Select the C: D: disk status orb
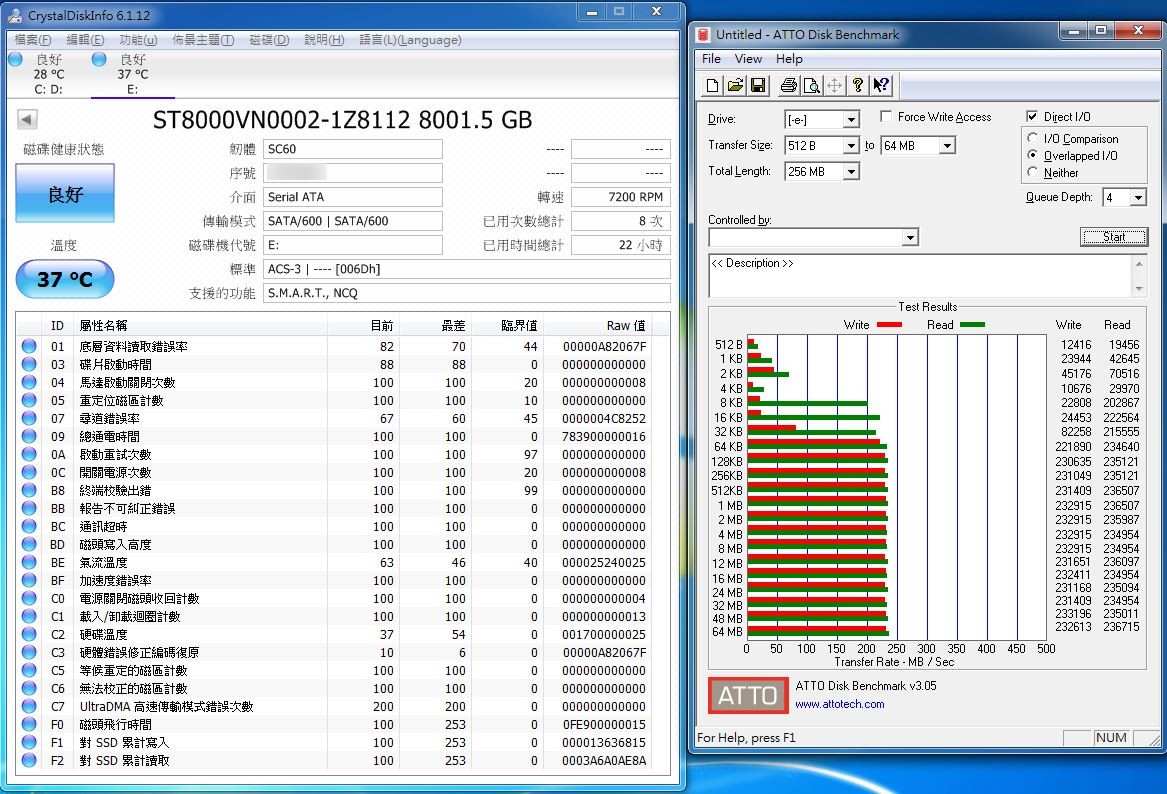 pyautogui.click(x=16, y=59)
